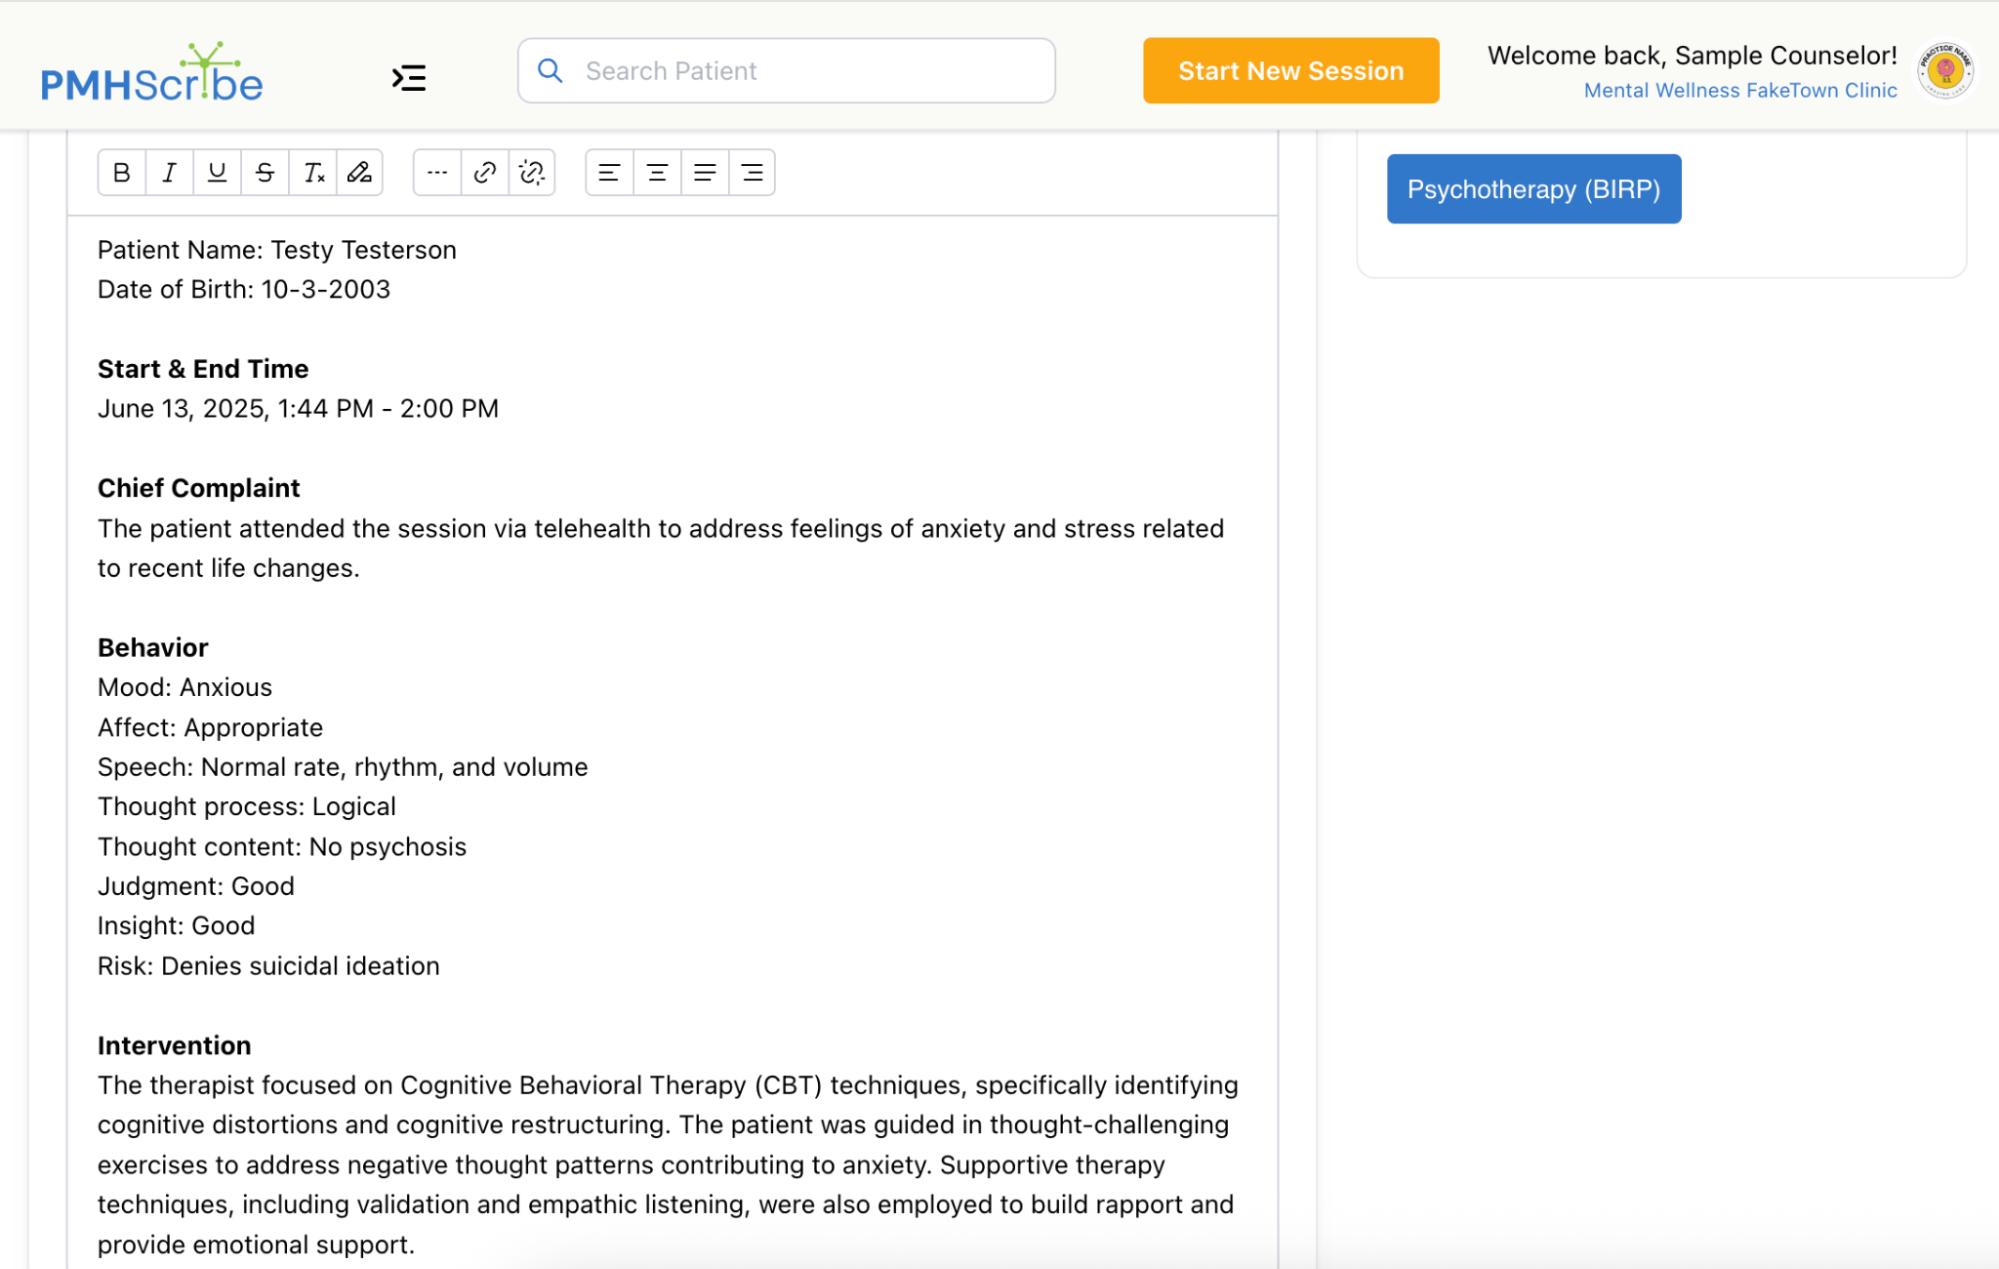The height and width of the screenshot is (1269, 1999).
Task: Insert a horizontal rule divider
Action: pos(437,173)
